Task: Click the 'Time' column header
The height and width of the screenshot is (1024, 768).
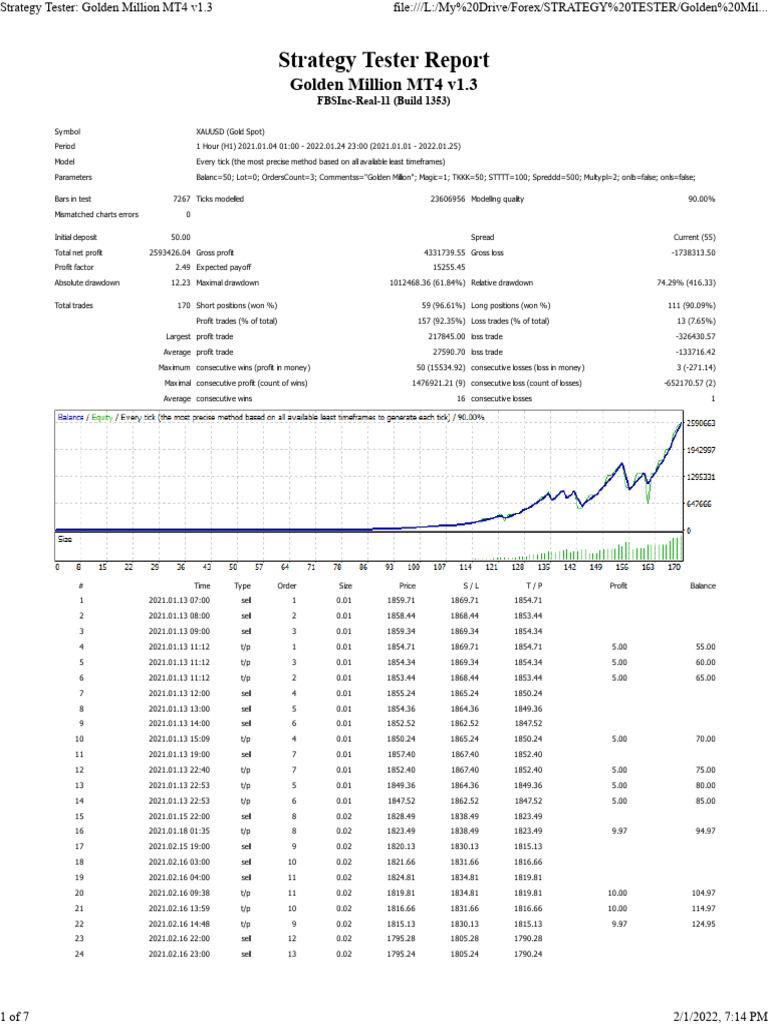Action: tap(202, 586)
